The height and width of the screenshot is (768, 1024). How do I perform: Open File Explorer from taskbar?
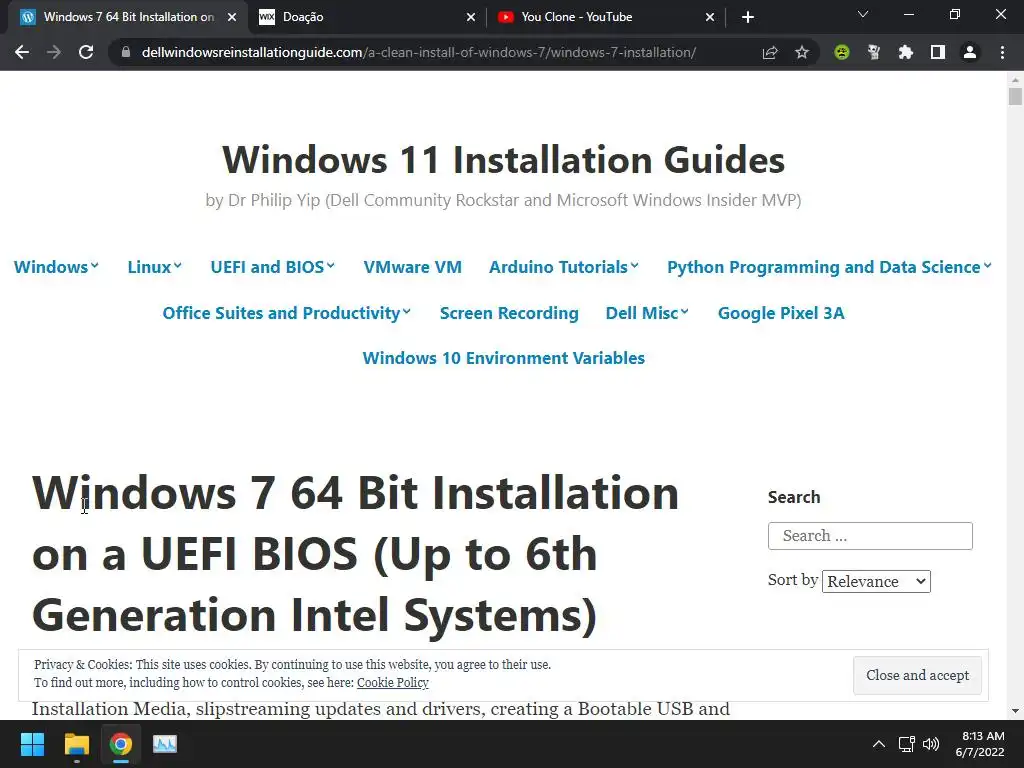pos(76,744)
